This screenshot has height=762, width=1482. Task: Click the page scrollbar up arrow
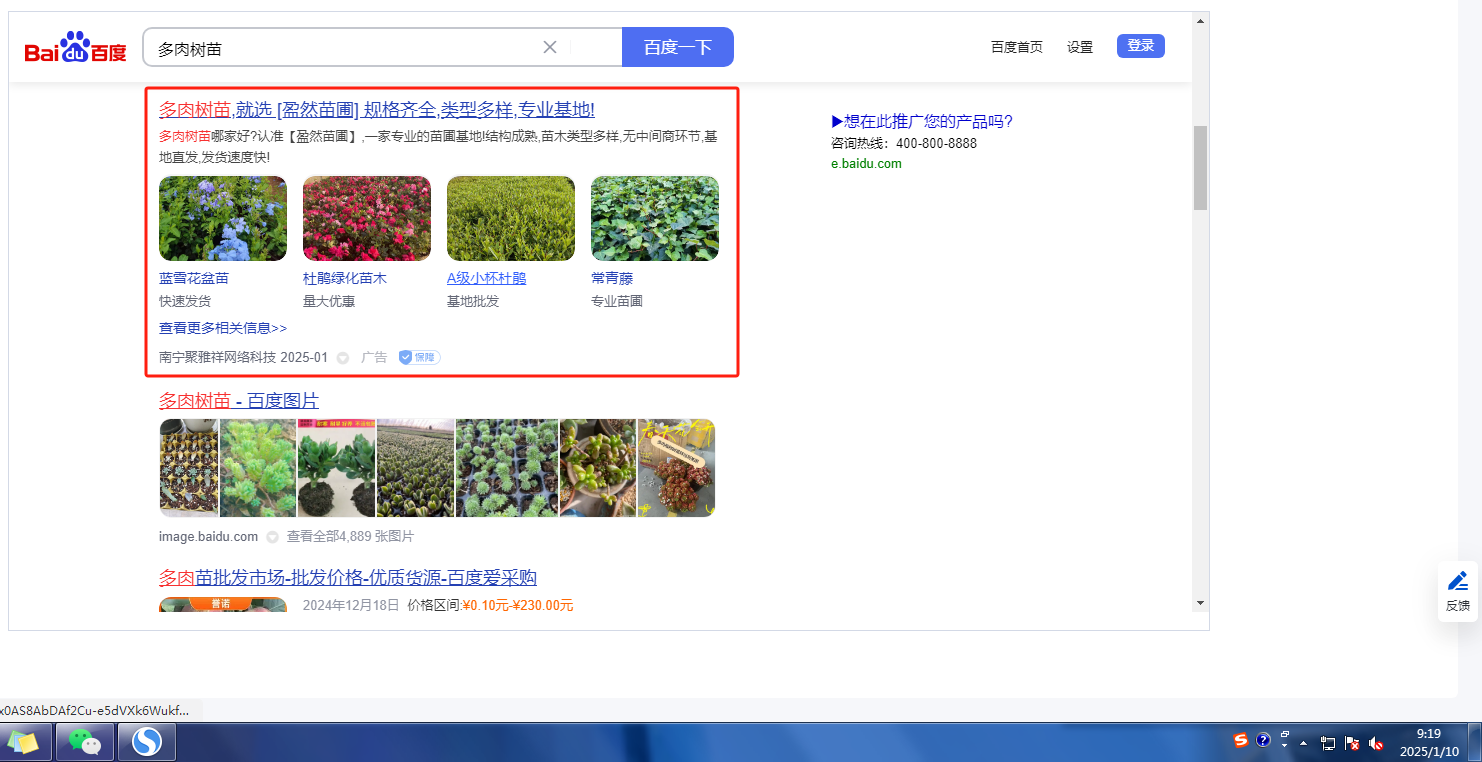tap(1200, 22)
